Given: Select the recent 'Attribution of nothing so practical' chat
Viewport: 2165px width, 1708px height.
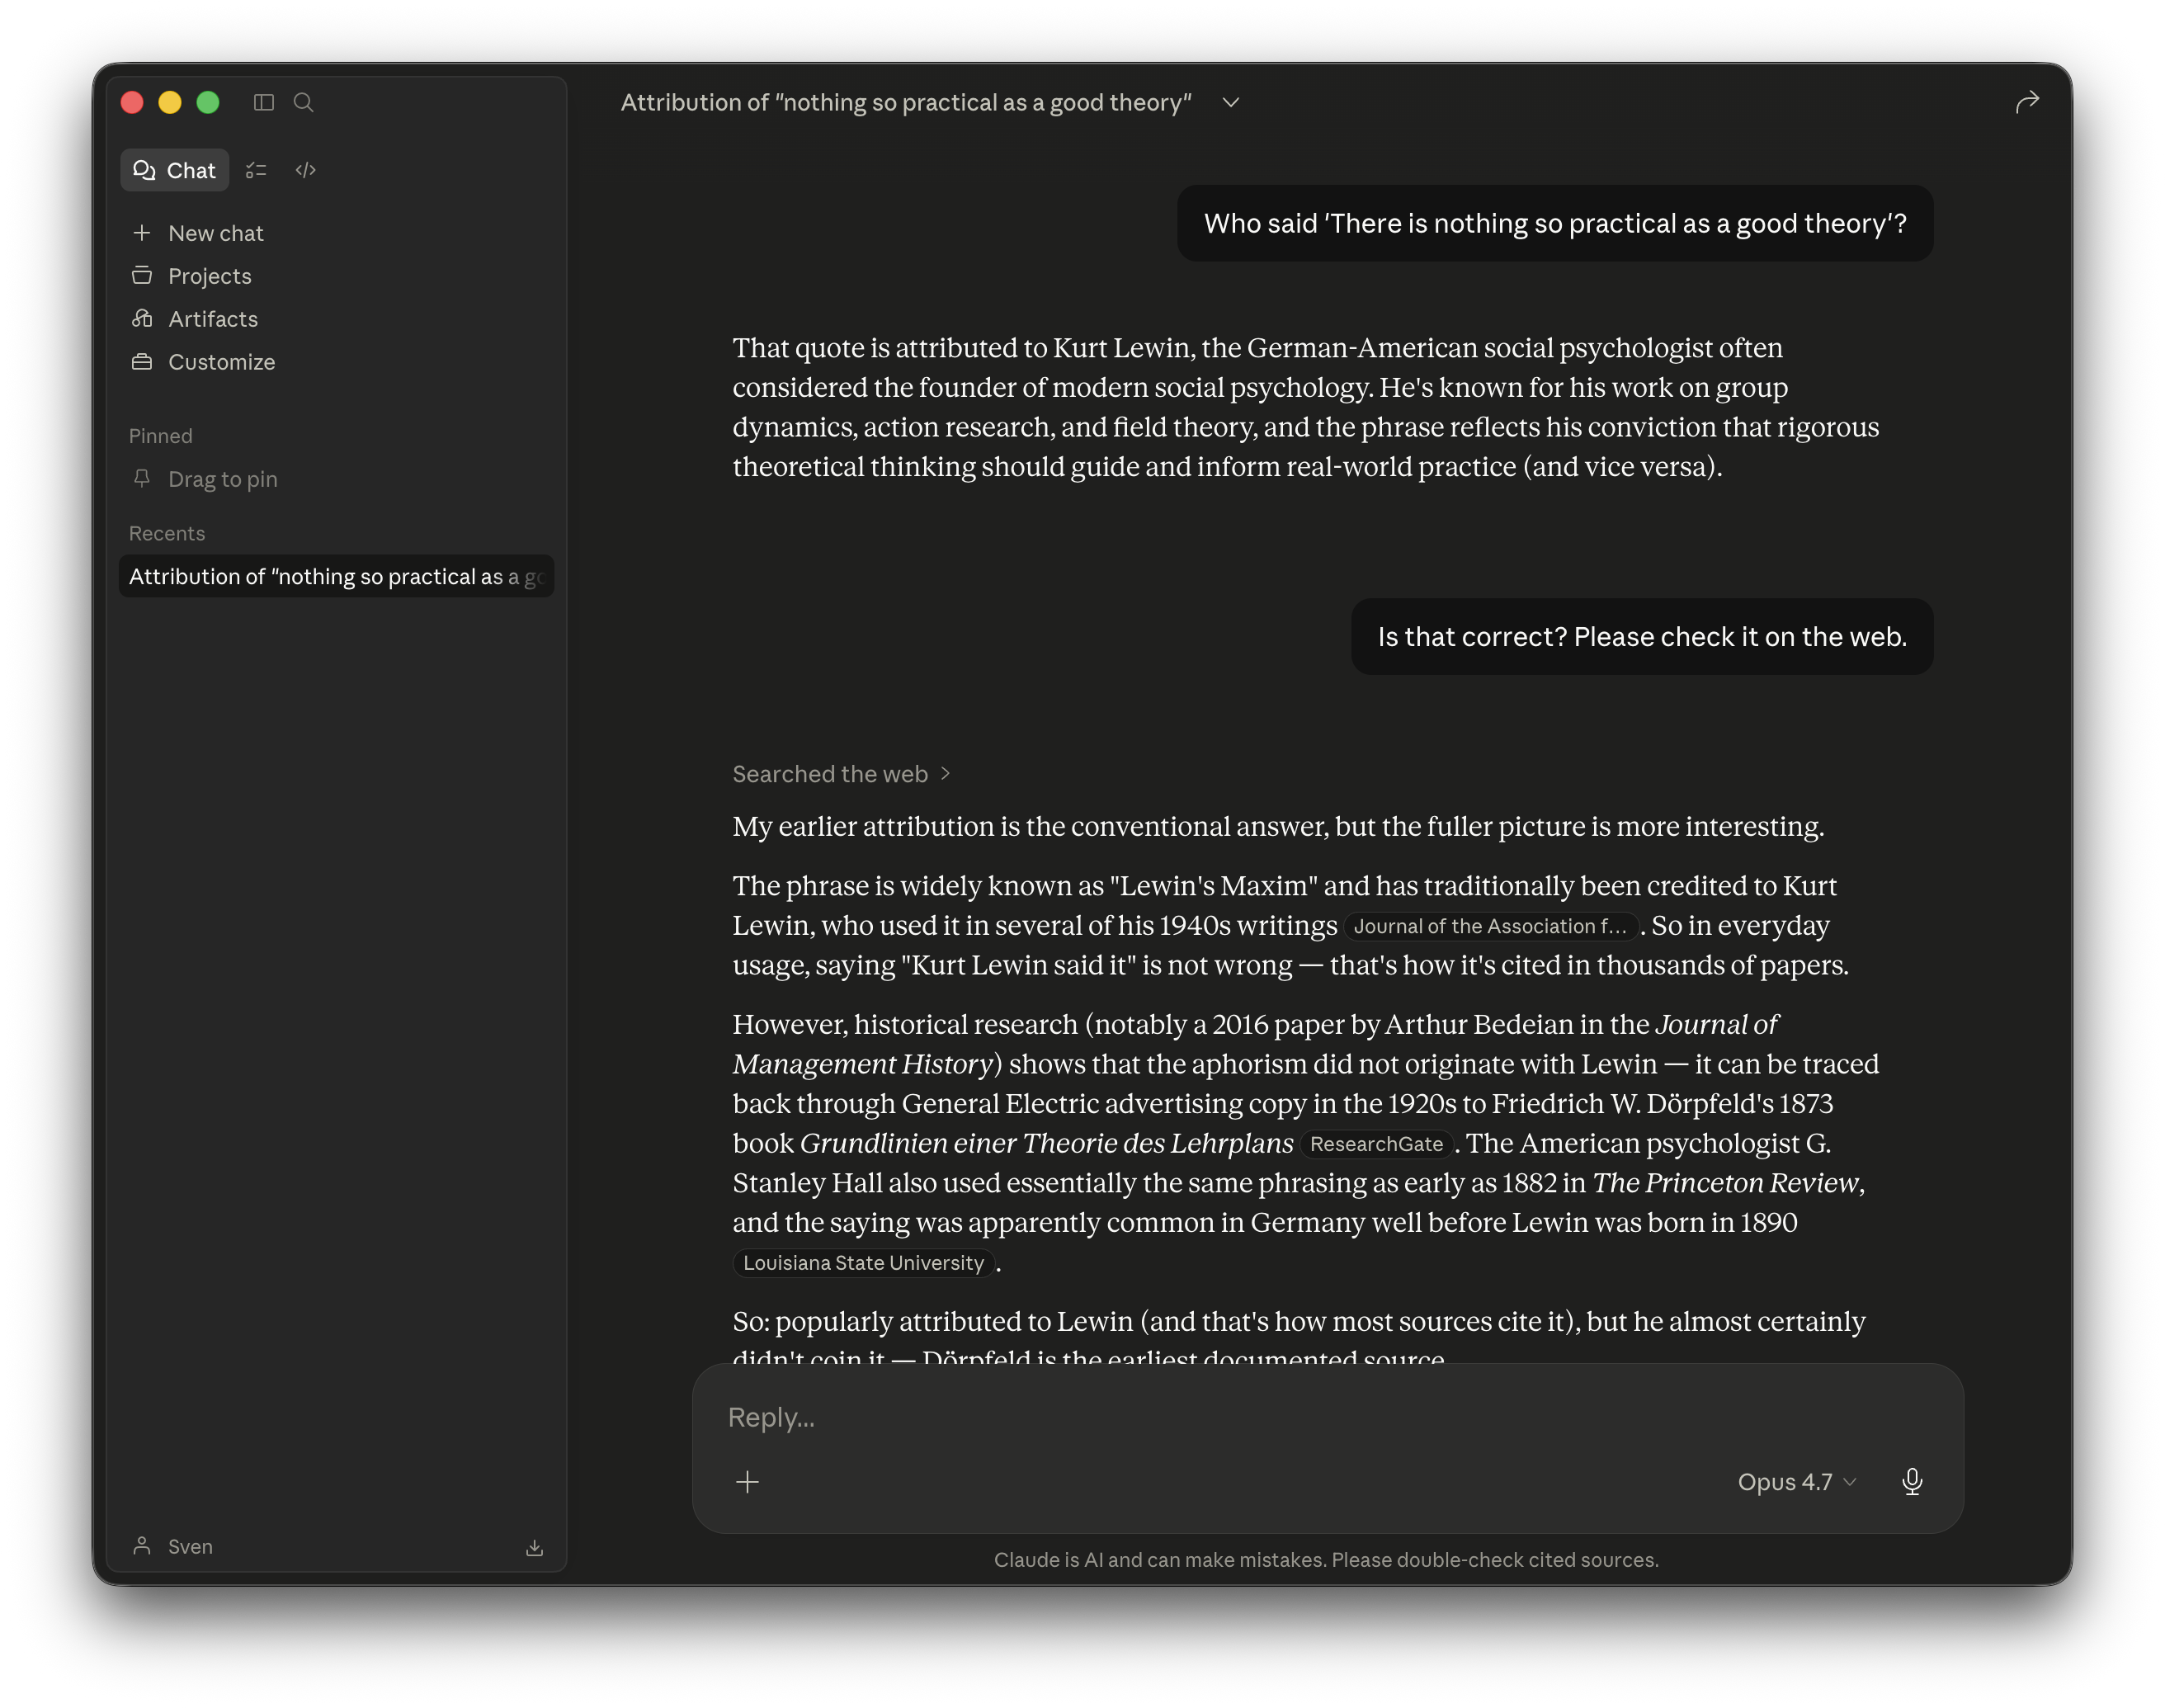Looking at the screenshot, I should point(336,576).
